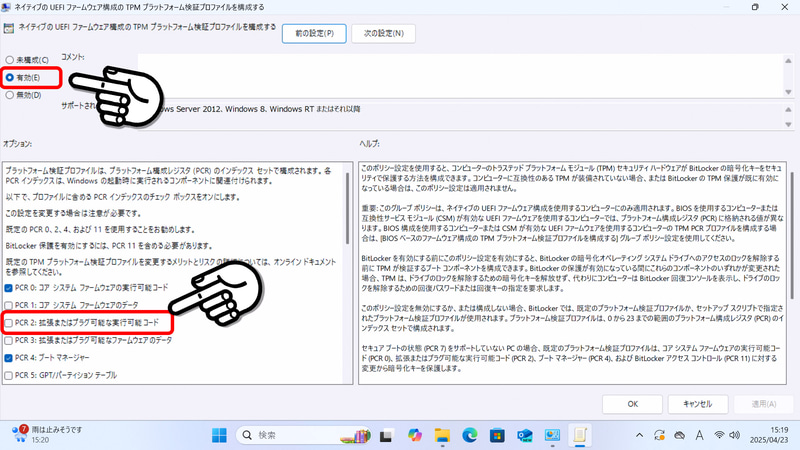This screenshot has height=450, width=800.
Task: Click inside the コメント text box
Action: pyautogui.click(x=459, y=76)
